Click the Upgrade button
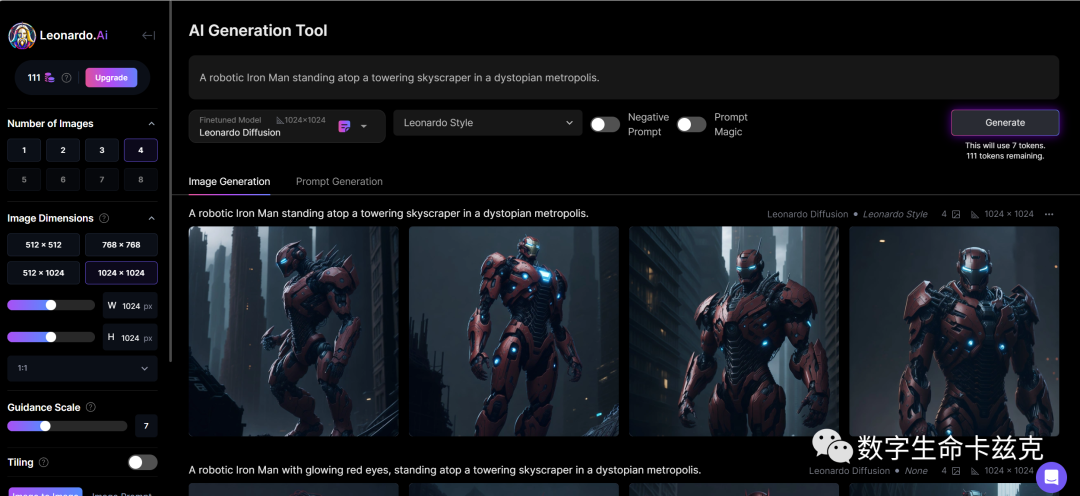1080x496 pixels. (x=111, y=78)
